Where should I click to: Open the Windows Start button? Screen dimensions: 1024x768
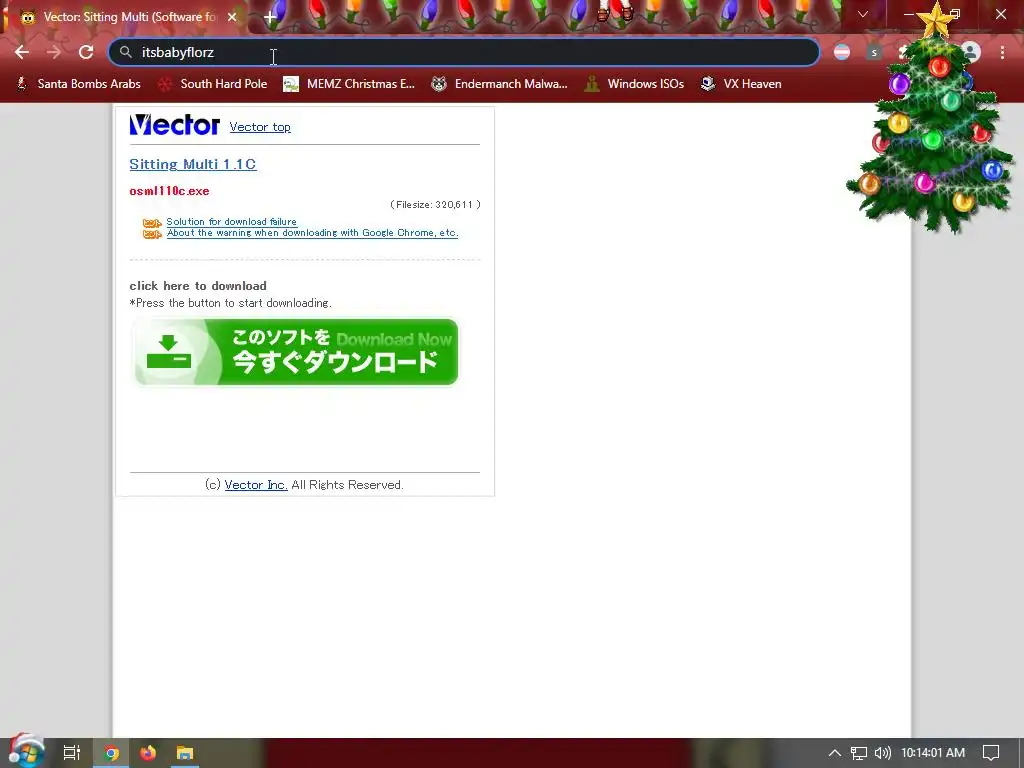click(x=26, y=753)
